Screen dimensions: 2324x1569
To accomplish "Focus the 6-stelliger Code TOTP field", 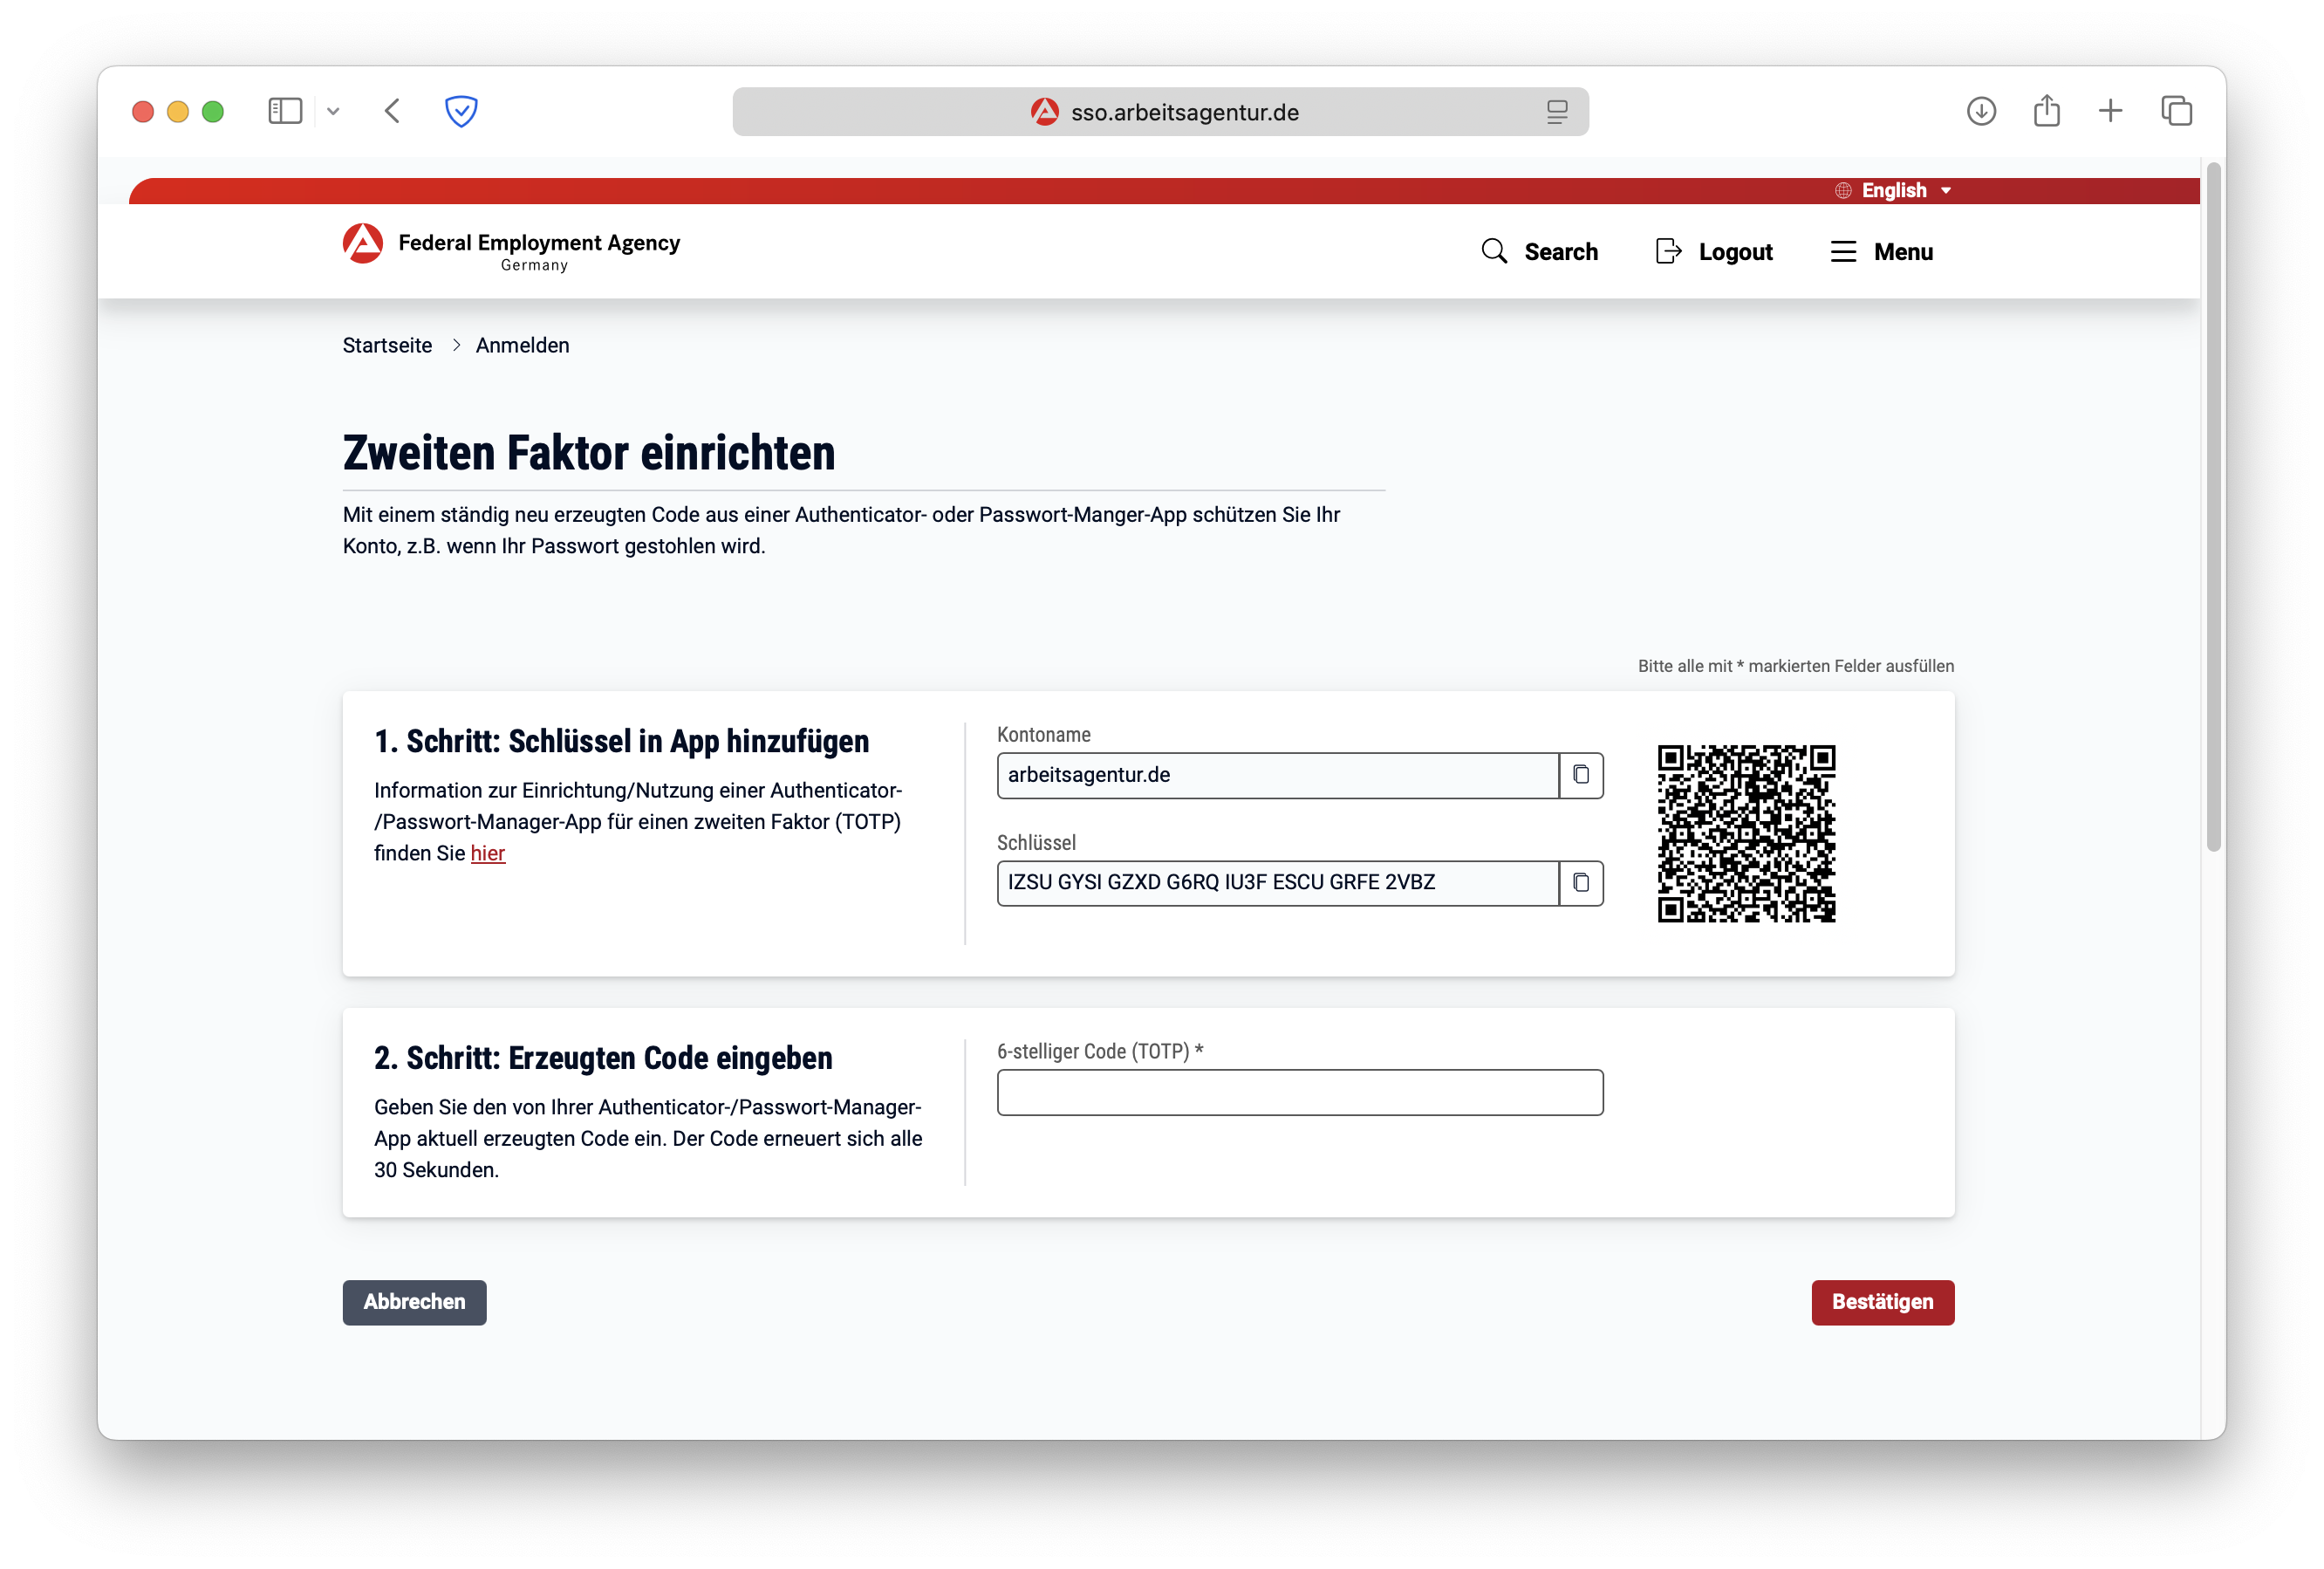I will [1299, 1092].
